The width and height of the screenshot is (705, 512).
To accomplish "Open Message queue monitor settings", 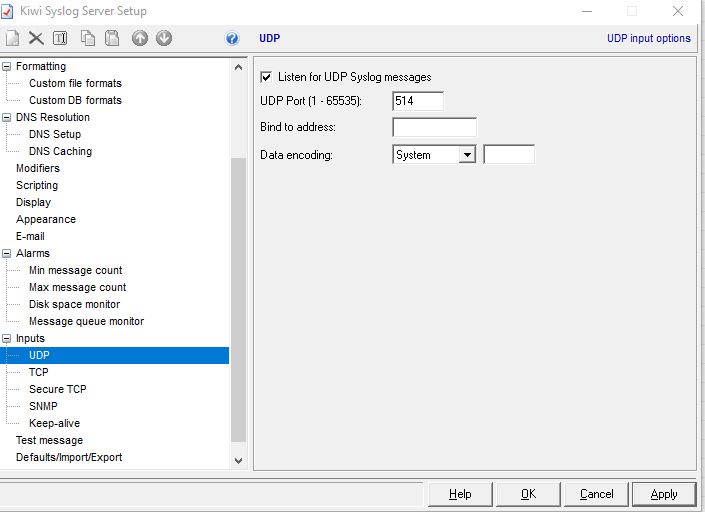I will coord(86,321).
